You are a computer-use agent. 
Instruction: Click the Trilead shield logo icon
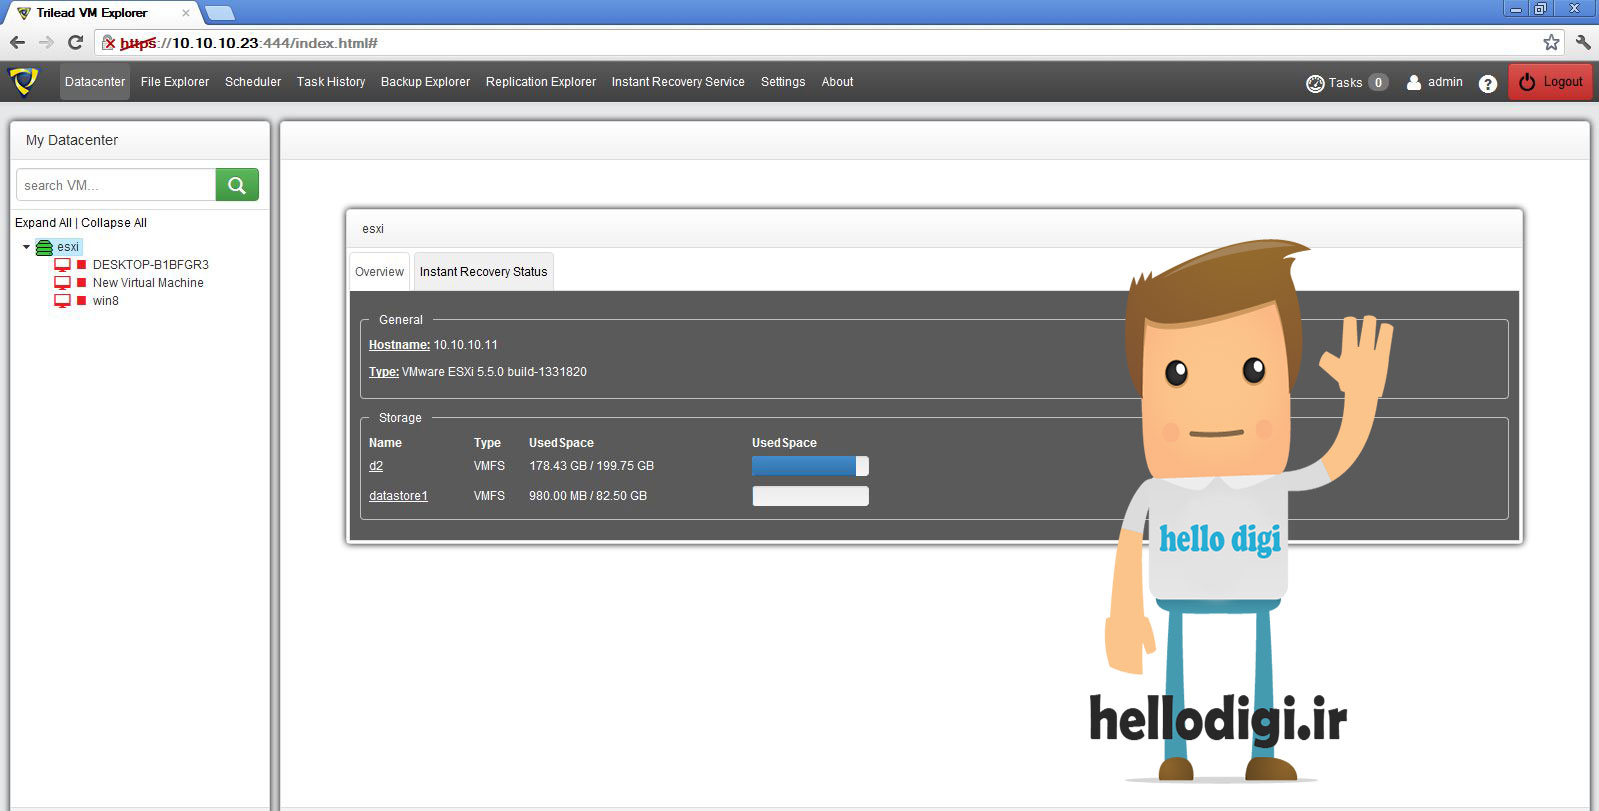pyautogui.click(x=23, y=81)
